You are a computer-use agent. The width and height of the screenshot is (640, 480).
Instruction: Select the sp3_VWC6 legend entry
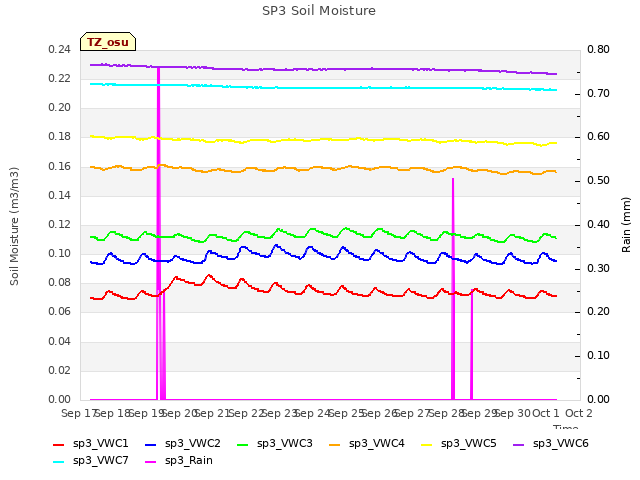coord(551,443)
